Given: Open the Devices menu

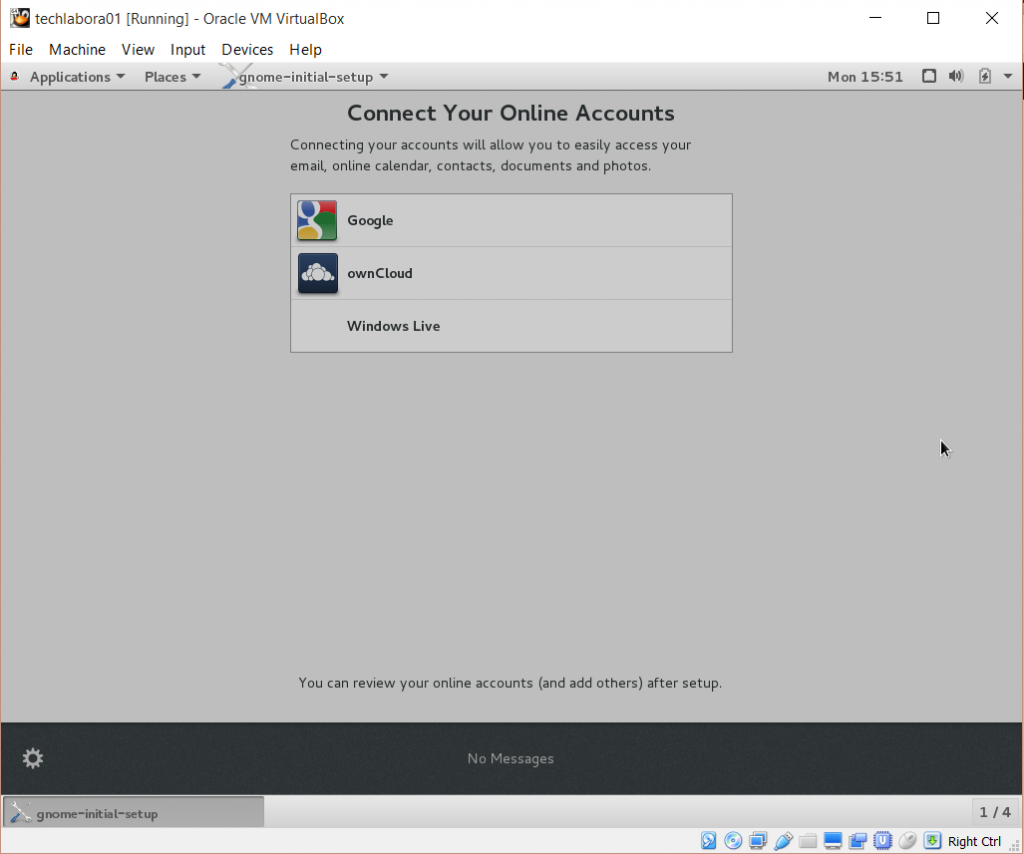Looking at the screenshot, I should (x=247, y=49).
